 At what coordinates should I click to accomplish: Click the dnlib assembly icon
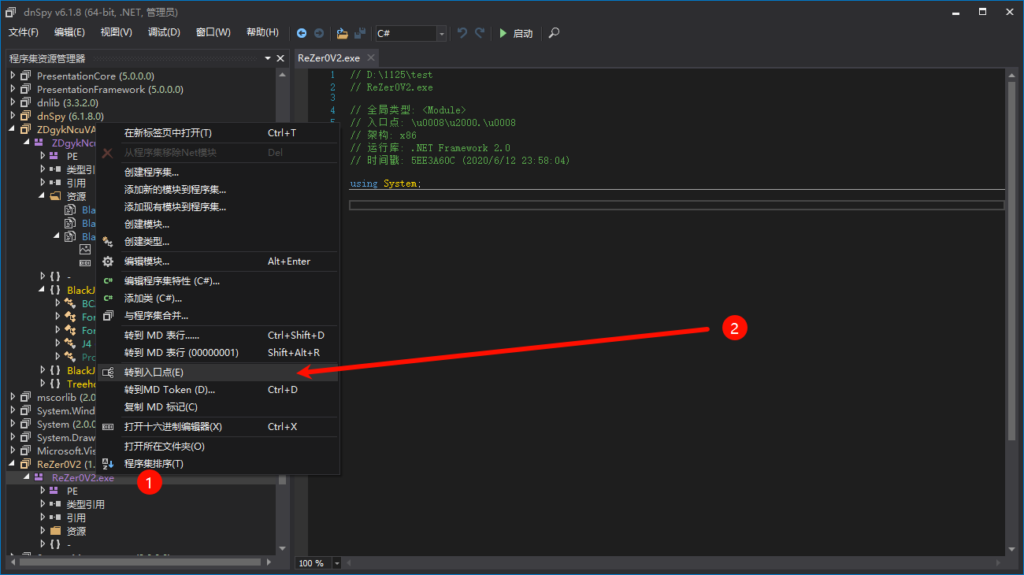[x=25, y=103]
